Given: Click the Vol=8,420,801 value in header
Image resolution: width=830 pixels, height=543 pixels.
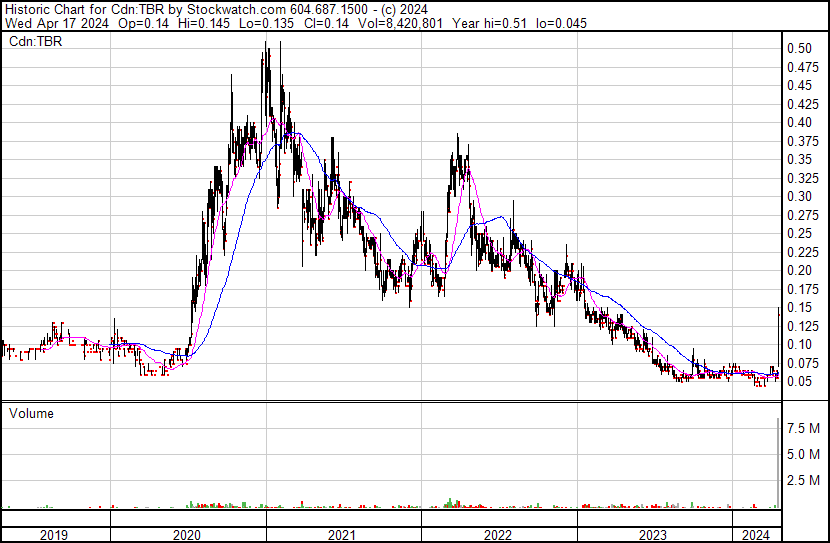Looking at the screenshot, I should 400,23.
